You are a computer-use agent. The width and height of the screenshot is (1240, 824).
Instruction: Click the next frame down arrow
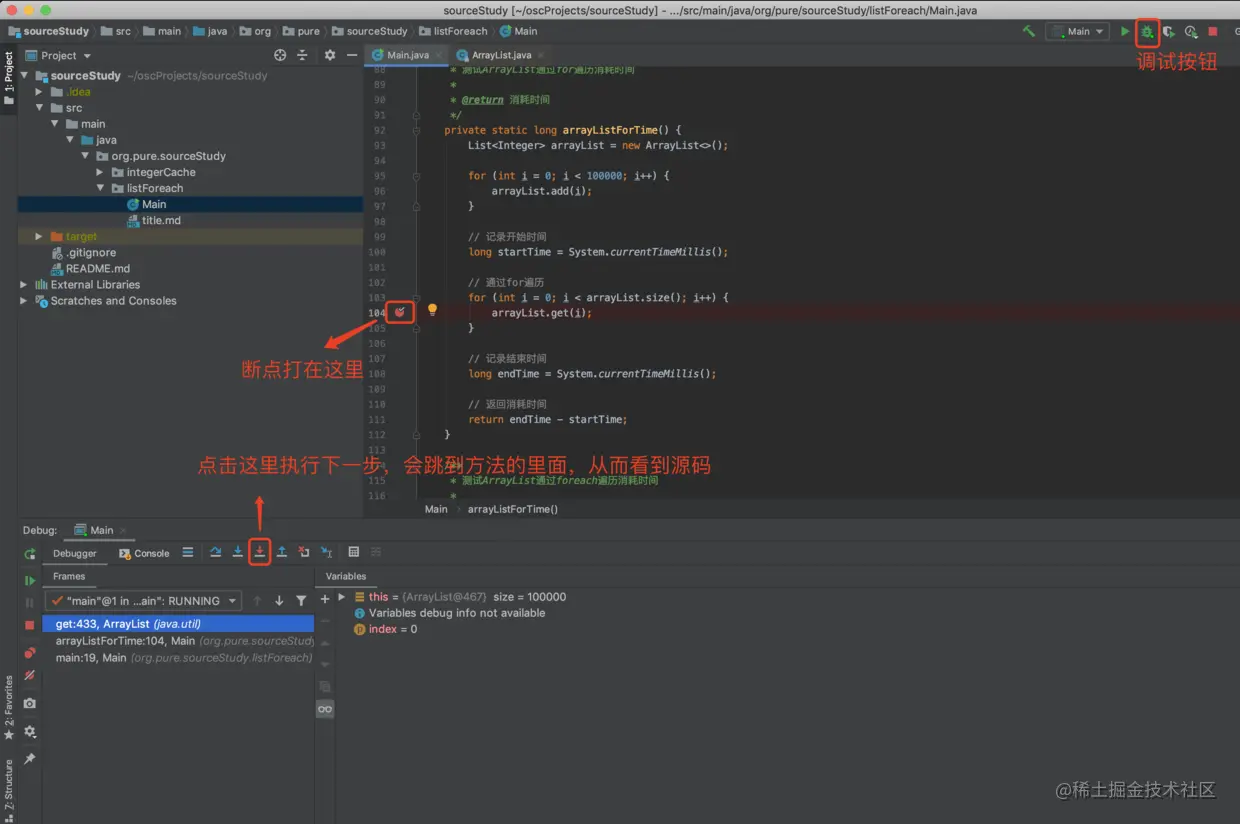click(279, 601)
